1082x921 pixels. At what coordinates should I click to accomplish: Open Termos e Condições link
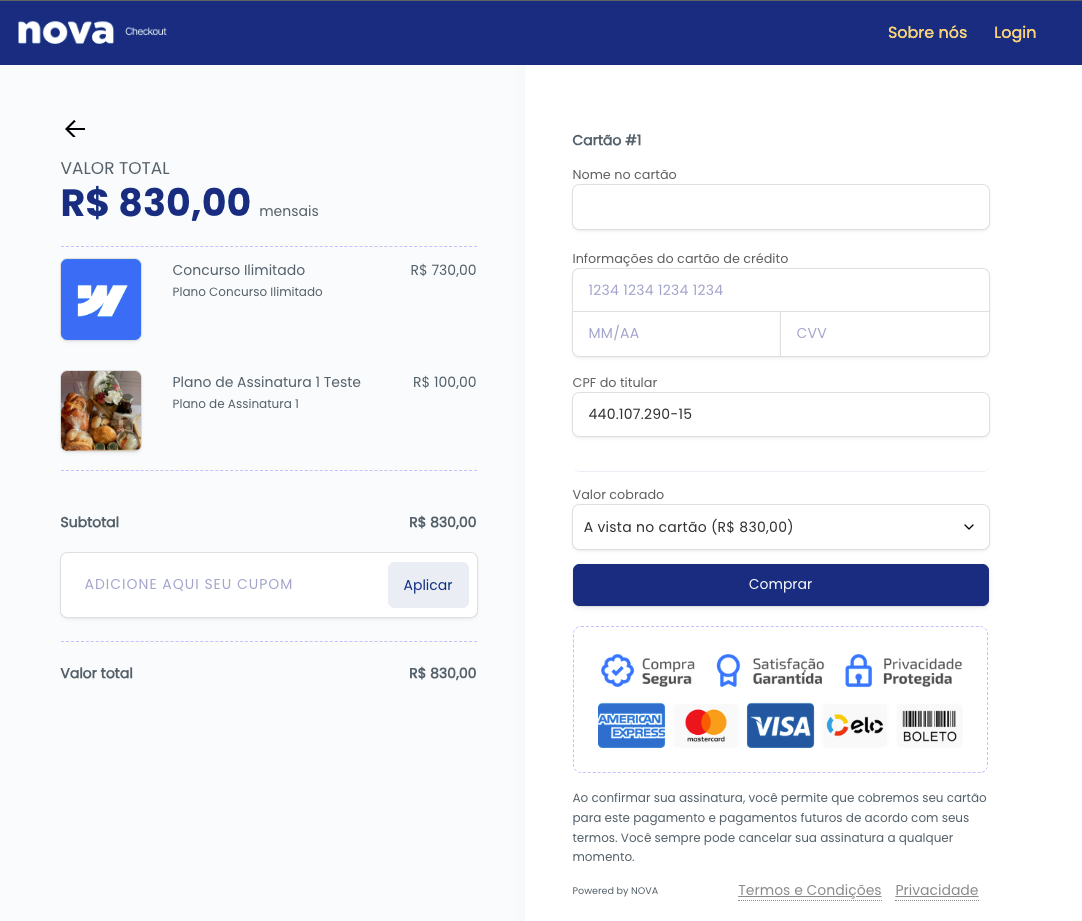[x=809, y=890]
